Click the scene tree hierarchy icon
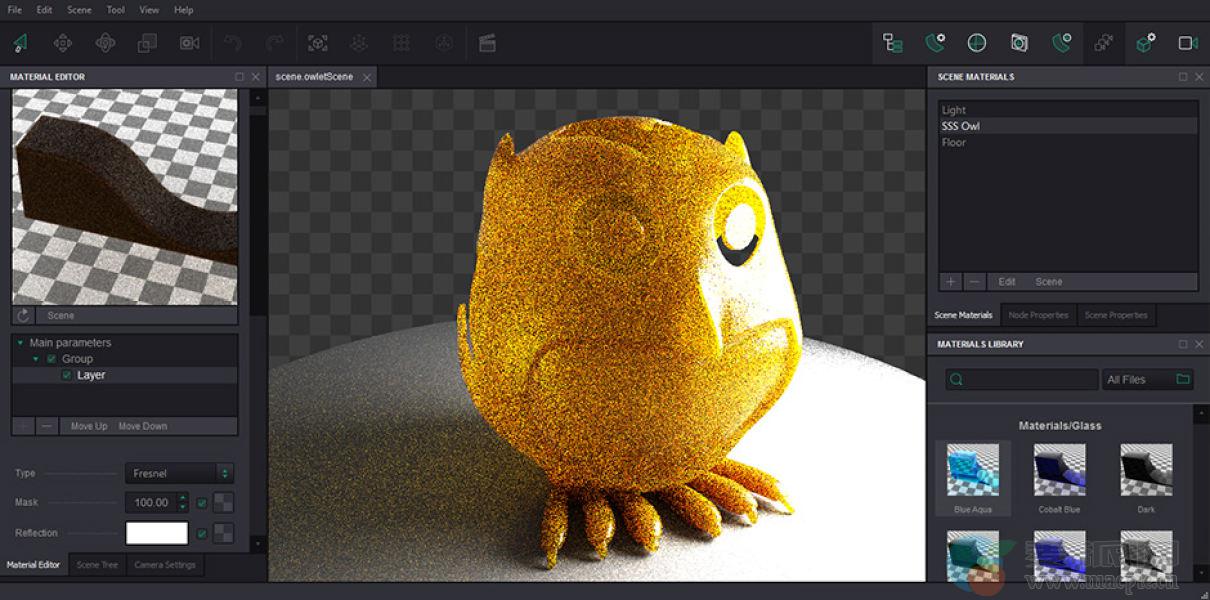The image size is (1210, 600). pos(893,43)
